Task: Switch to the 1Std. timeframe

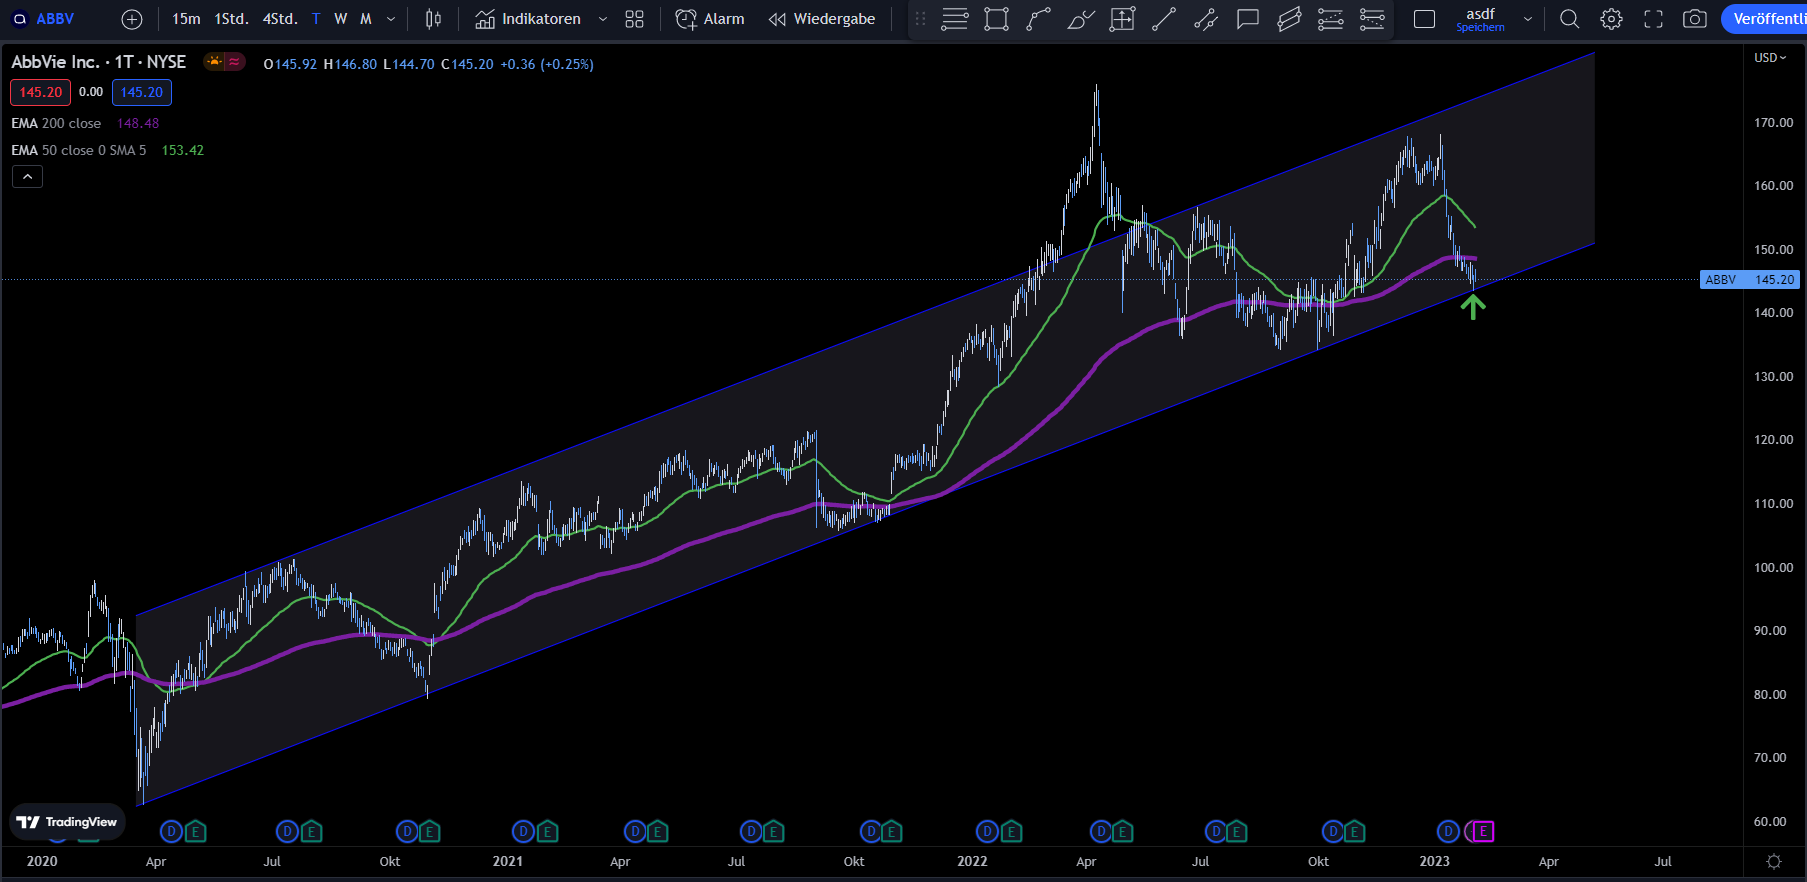Action: point(231,19)
